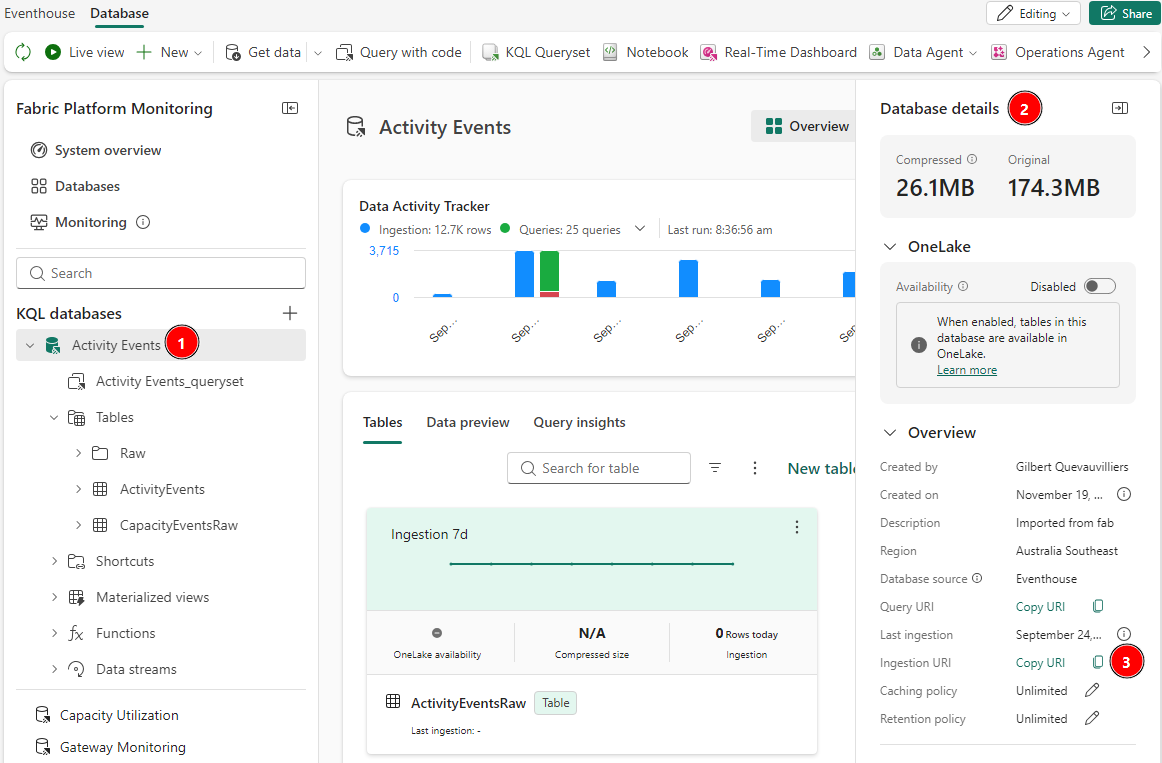Expand the CapacityEventsRaw table

[x=78, y=525]
